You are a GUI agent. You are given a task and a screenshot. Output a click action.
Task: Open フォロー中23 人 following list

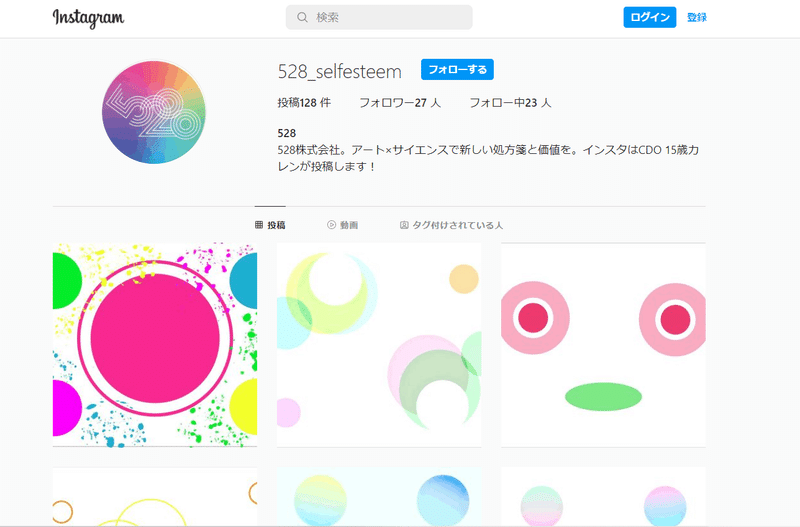(510, 103)
